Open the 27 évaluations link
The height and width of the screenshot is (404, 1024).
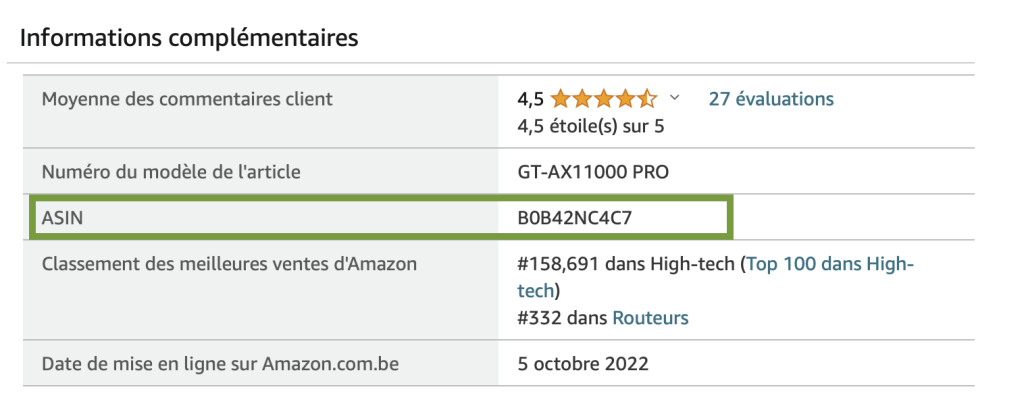point(770,98)
